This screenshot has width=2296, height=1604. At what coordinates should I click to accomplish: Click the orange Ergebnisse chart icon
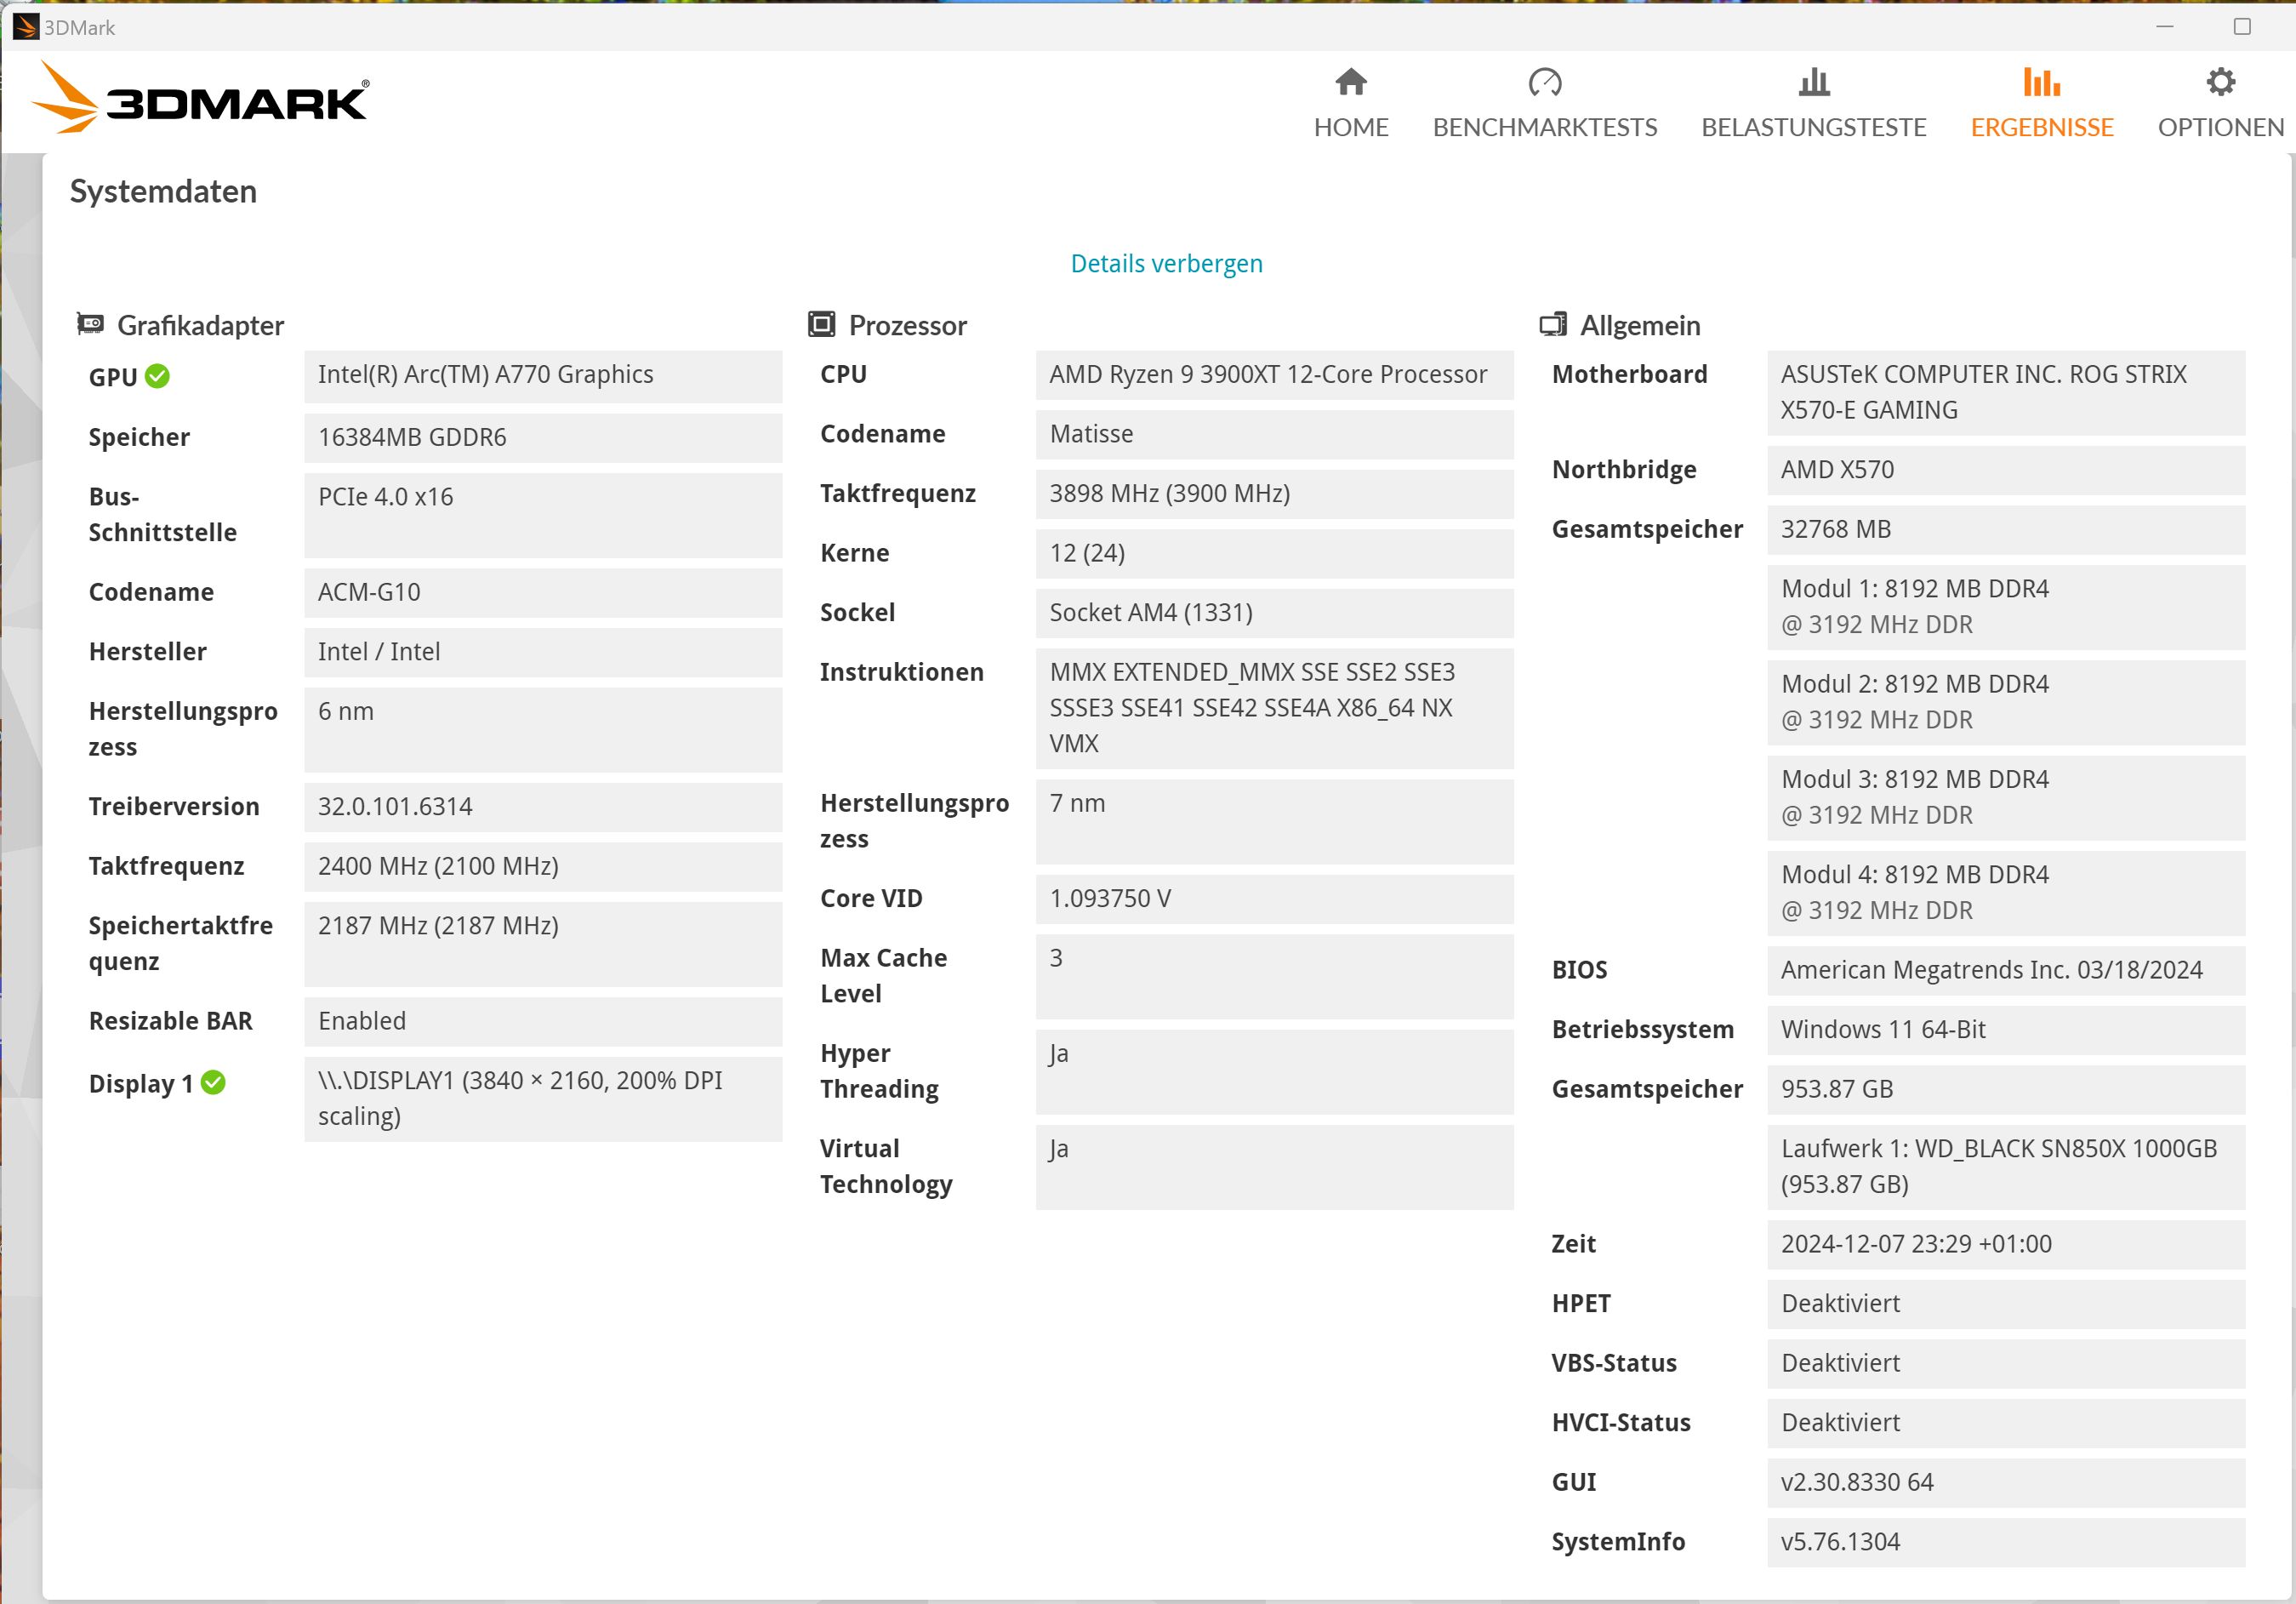point(2041,82)
